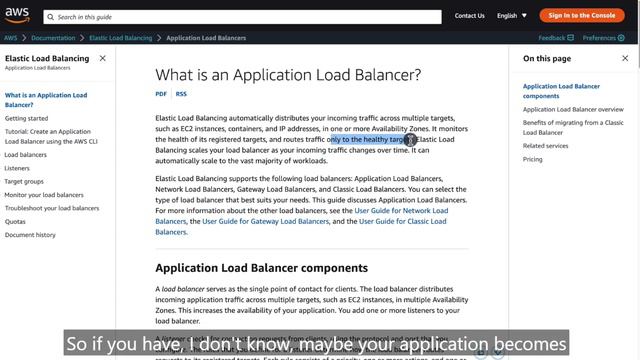Open Monitor your load balancers section
The height and width of the screenshot is (360, 640).
pos(44,195)
